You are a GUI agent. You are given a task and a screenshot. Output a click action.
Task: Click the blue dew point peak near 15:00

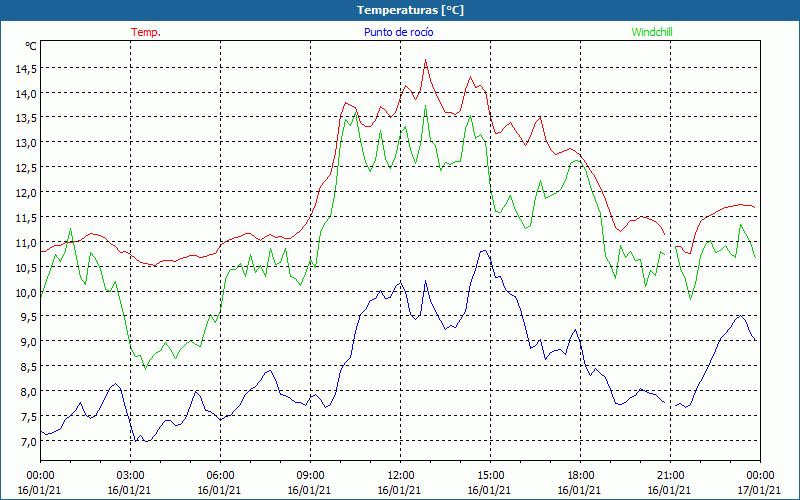point(483,251)
